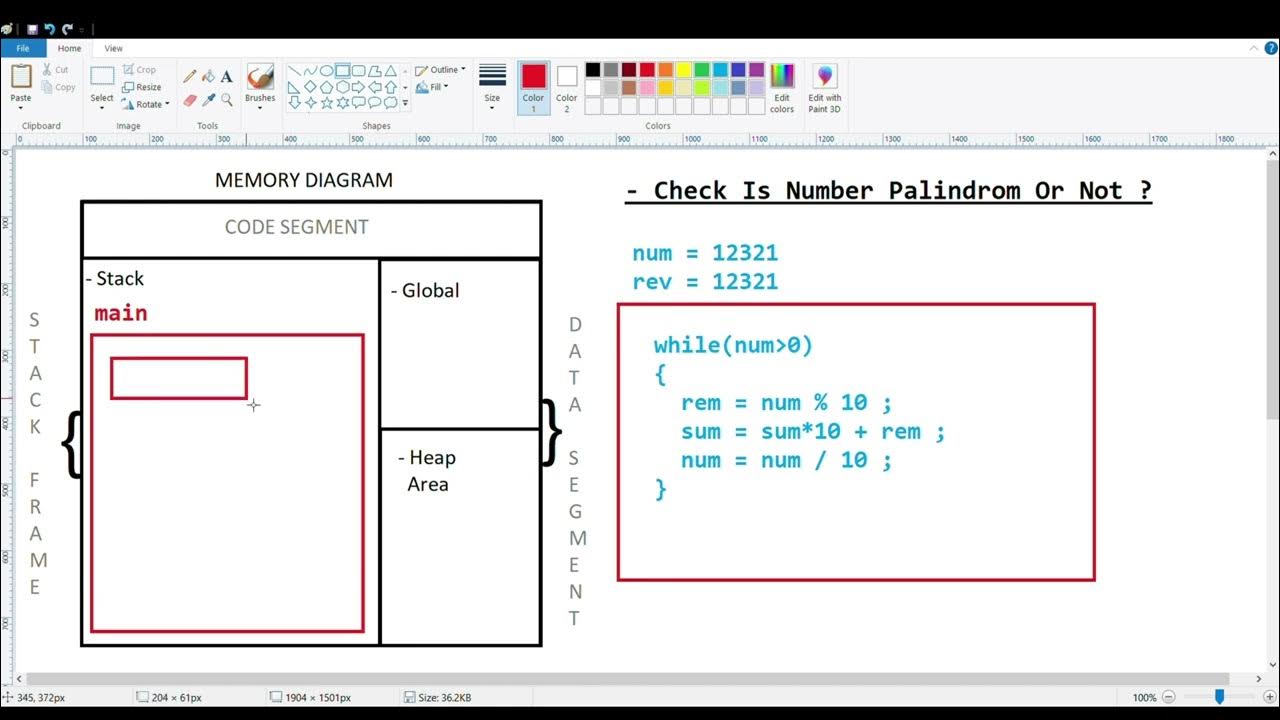Viewport: 1280px width, 720px height.
Task: Click the Select rectangle icon
Action: 102,76
